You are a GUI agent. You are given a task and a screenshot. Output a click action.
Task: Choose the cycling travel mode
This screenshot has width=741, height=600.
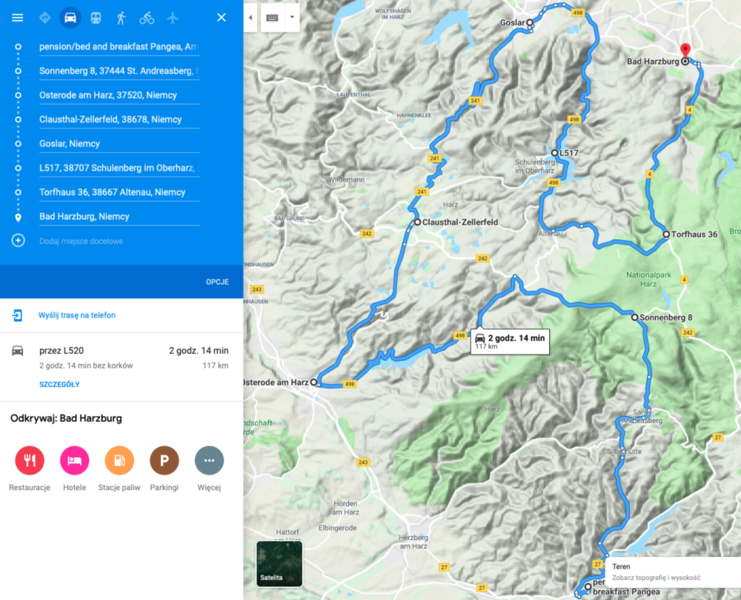pos(147,18)
